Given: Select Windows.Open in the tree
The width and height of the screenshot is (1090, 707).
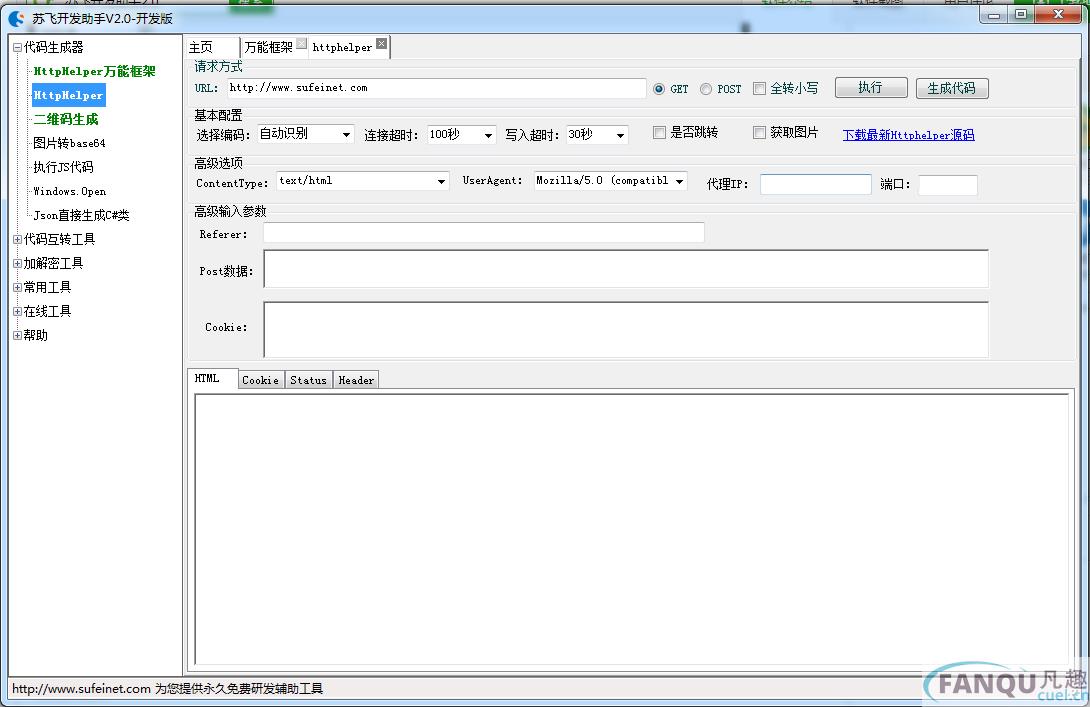Looking at the screenshot, I should pos(70,191).
